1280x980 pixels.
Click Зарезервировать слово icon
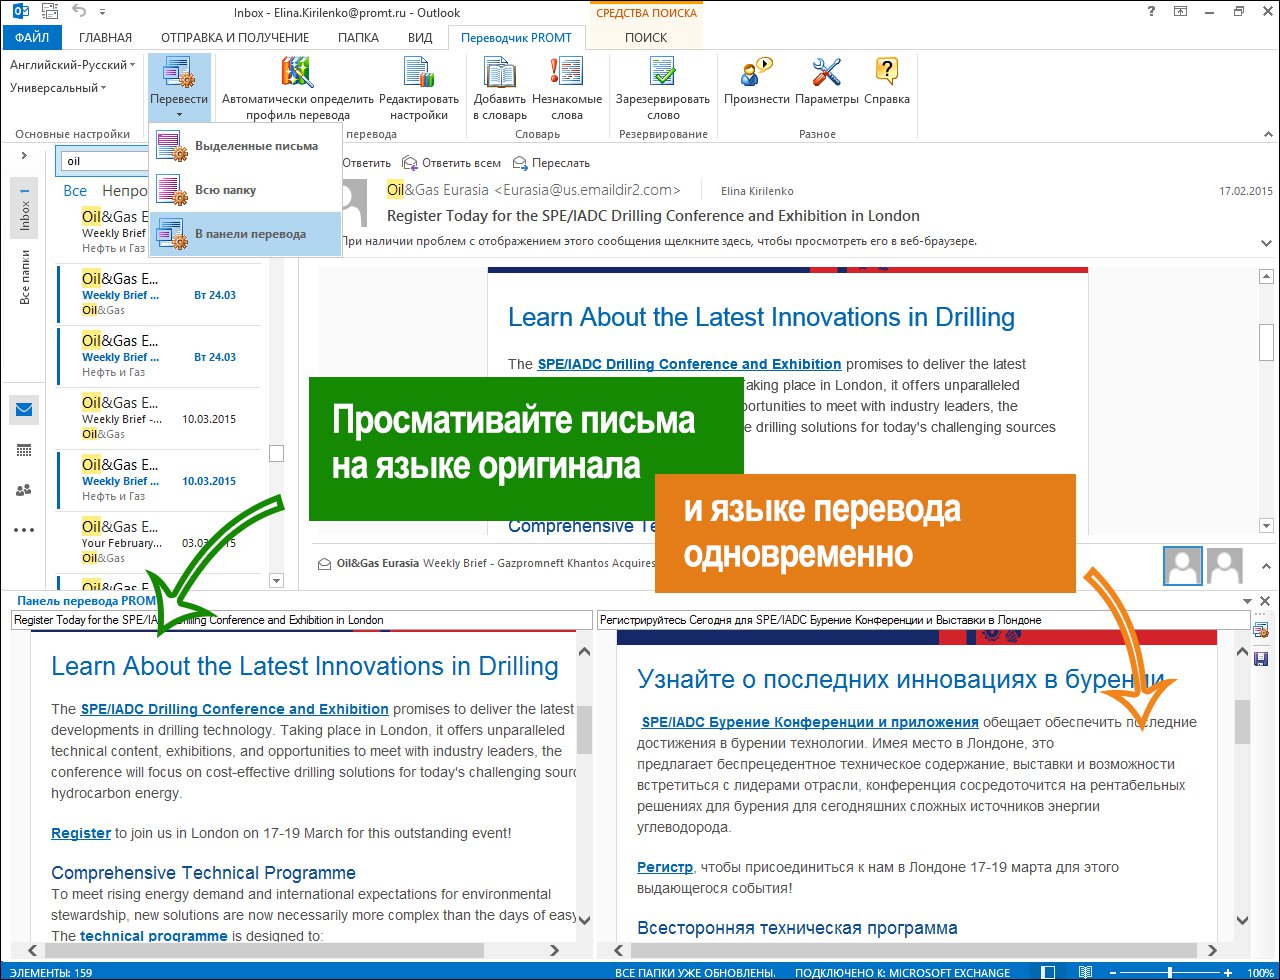point(662,73)
